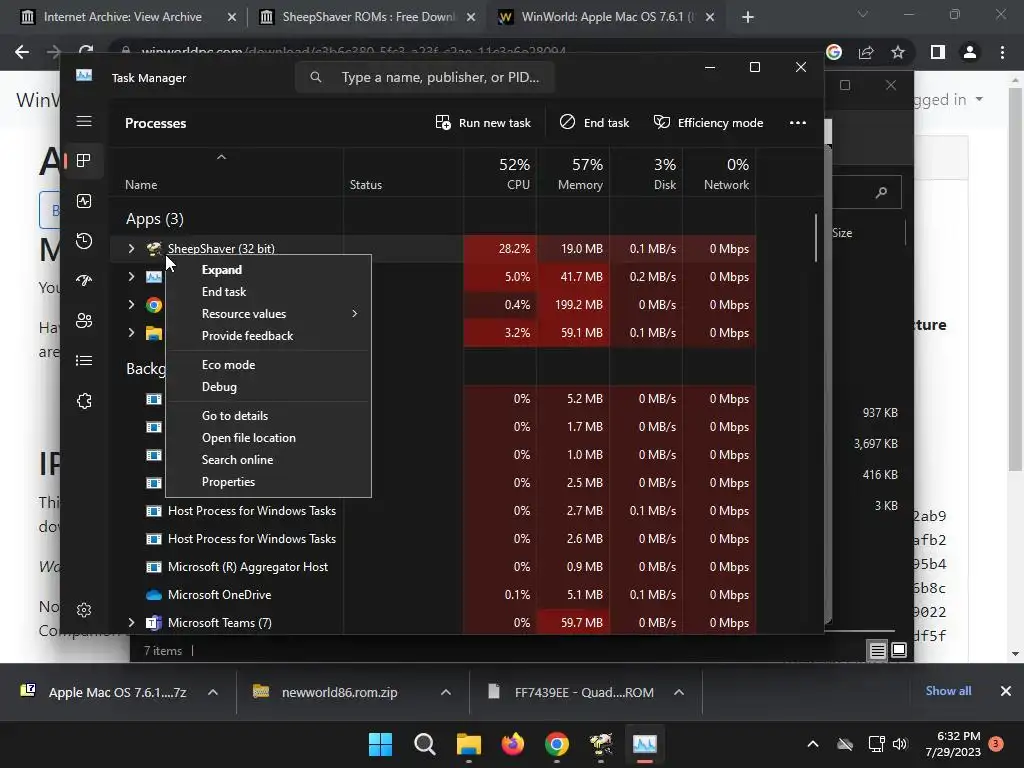The width and height of the screenshot is (1024, 768).
Task: Click Task Manager process list scrollbar
Action: coord(816,238)
